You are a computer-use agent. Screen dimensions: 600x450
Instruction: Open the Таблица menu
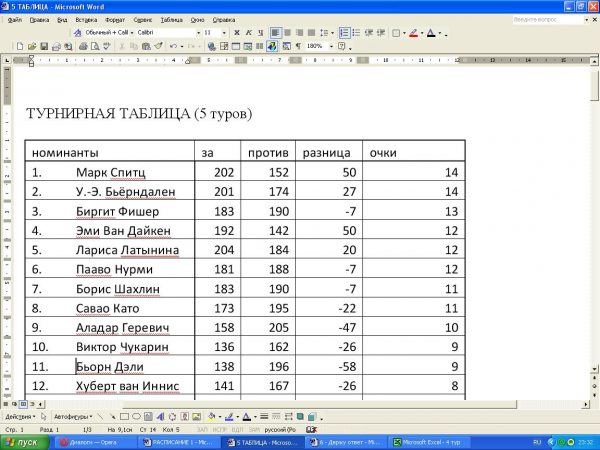(x=169, y=19)
